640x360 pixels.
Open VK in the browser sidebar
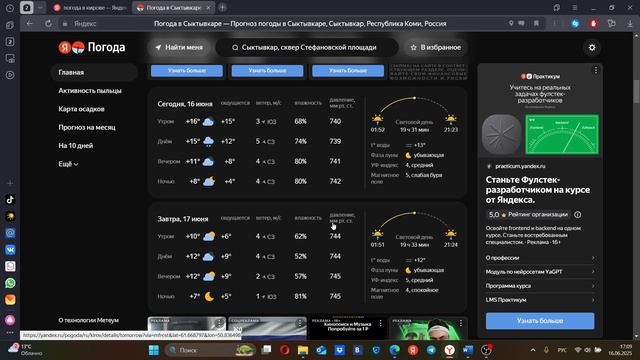[x=10, y=250]
